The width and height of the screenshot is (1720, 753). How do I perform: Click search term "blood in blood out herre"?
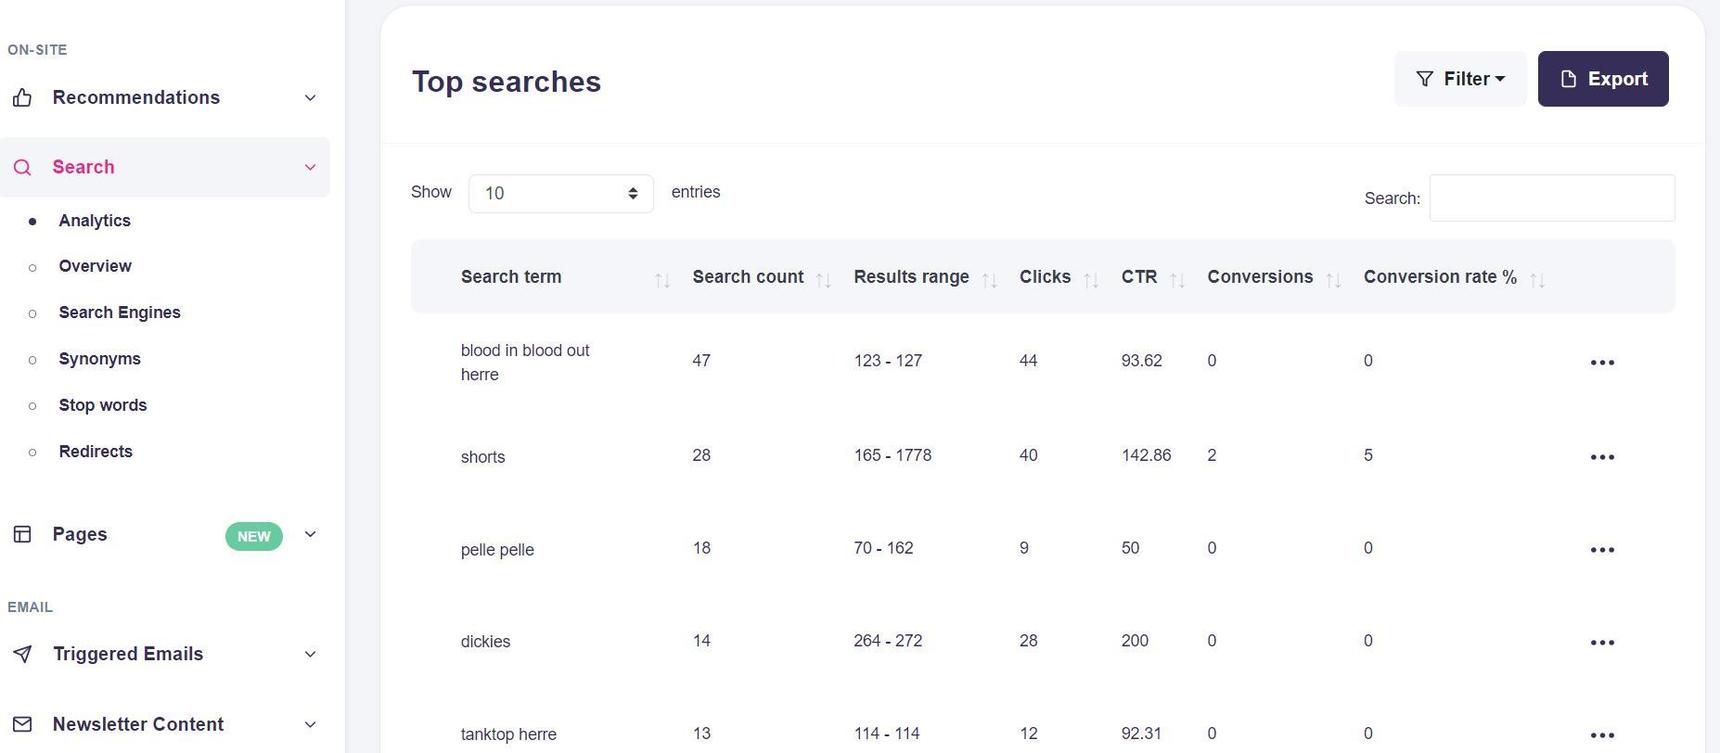tap(525, 363)
